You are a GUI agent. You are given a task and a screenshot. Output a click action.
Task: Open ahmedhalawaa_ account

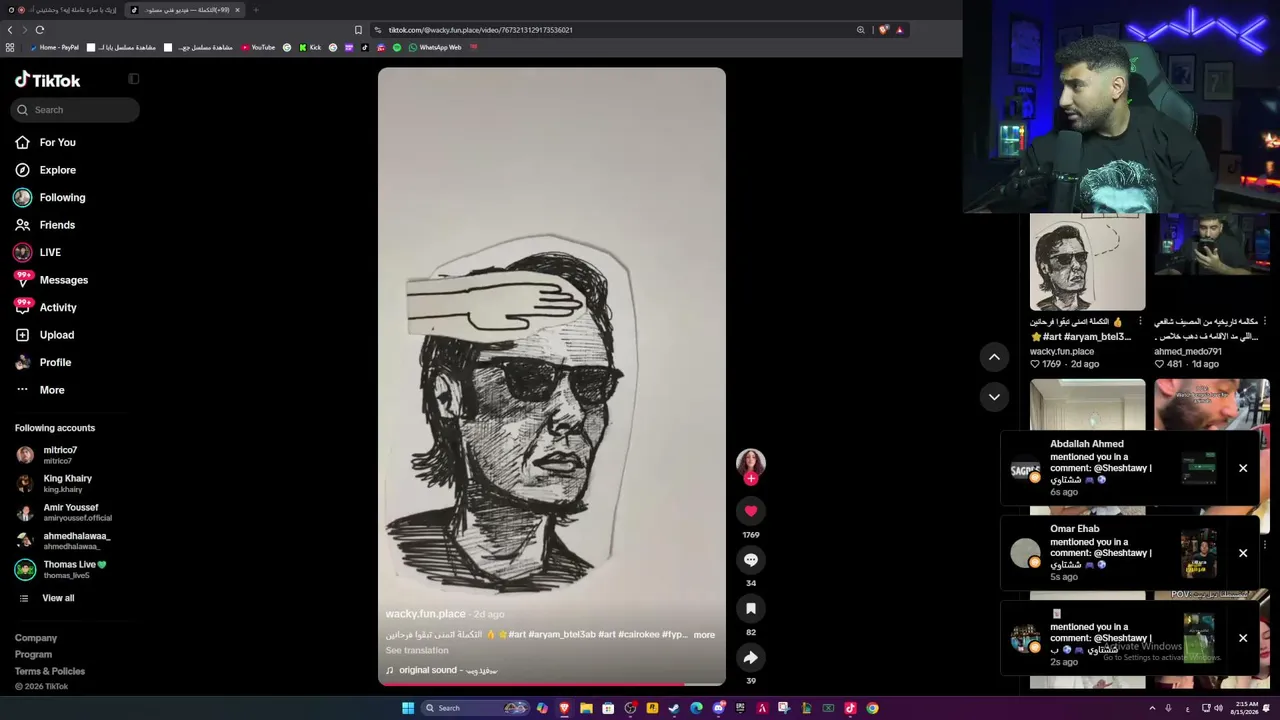click(x=63, y=541)
